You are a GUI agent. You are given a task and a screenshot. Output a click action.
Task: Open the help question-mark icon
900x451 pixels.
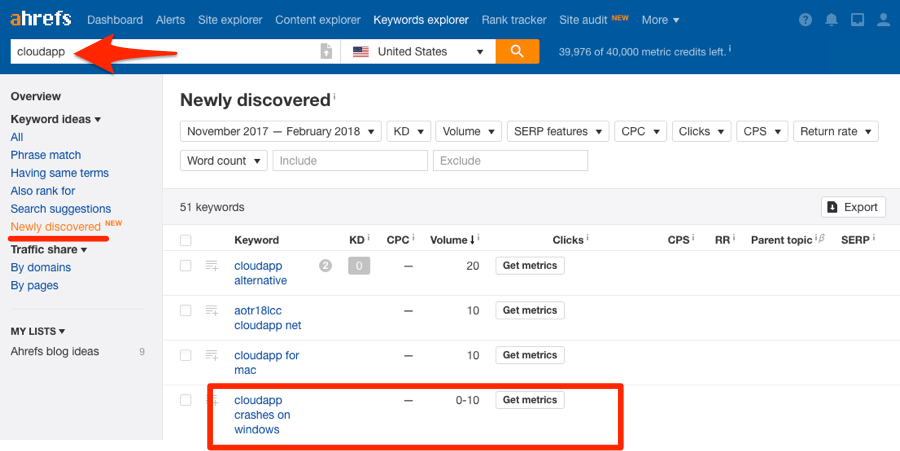point(805,20)
